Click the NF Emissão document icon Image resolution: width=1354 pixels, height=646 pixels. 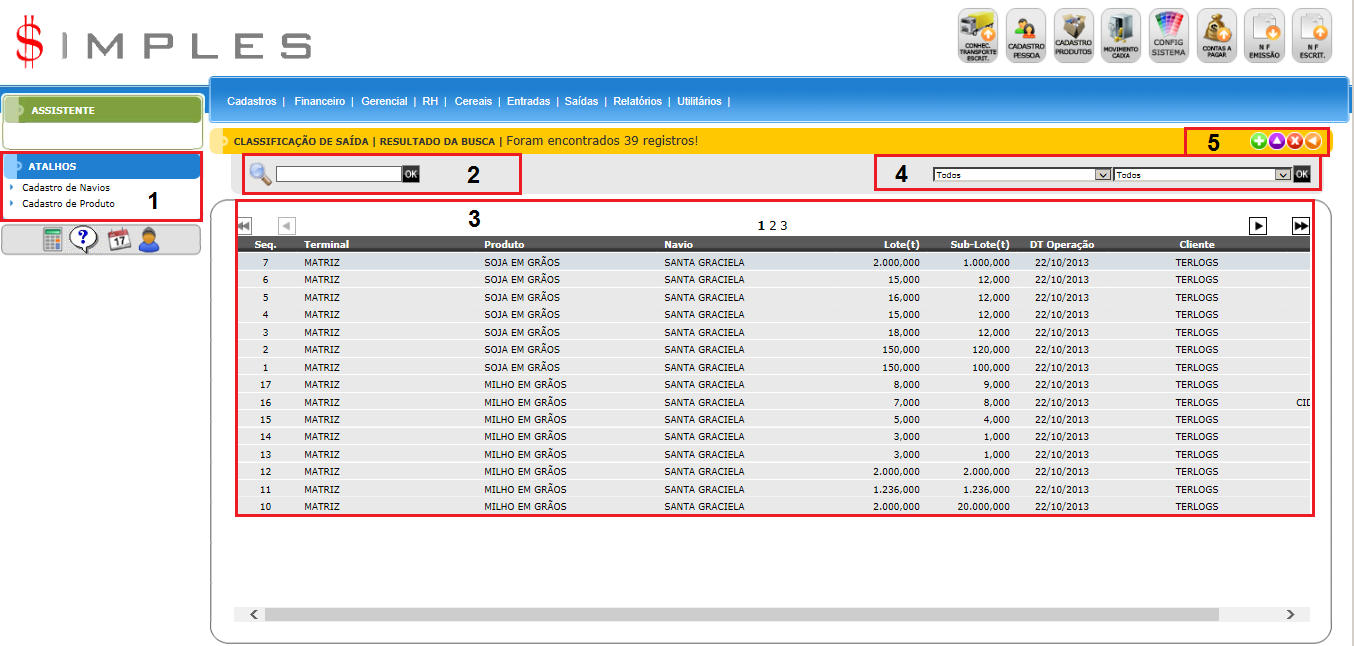(1264, 35)
